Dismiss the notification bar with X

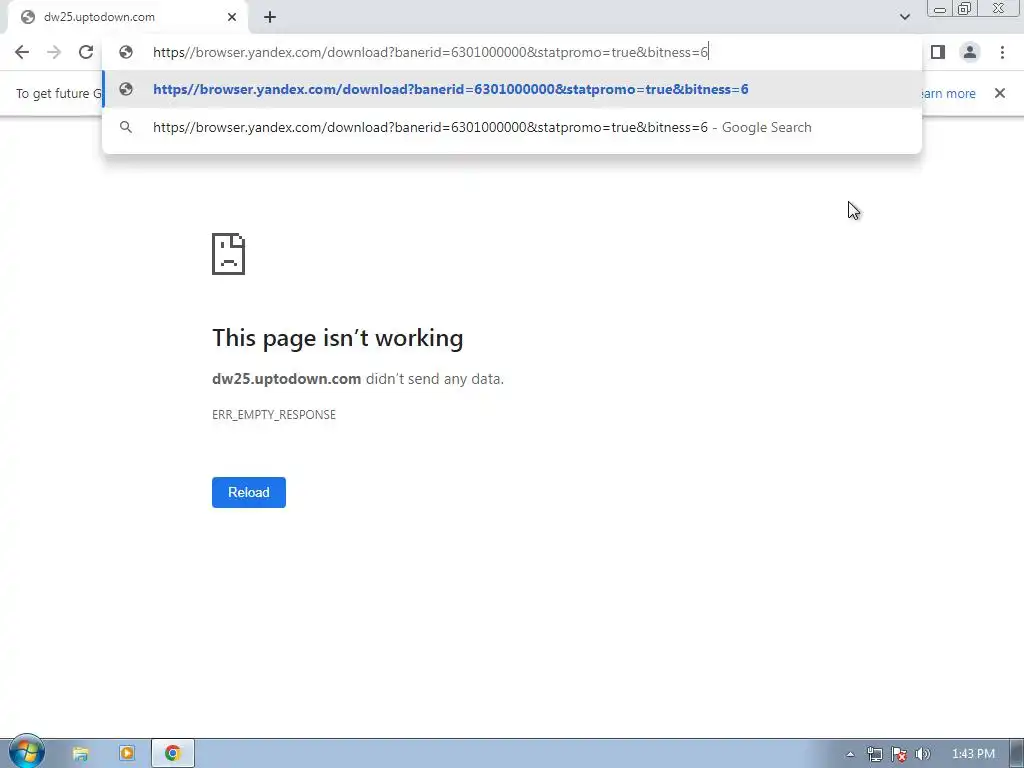tap(1000, 93)
